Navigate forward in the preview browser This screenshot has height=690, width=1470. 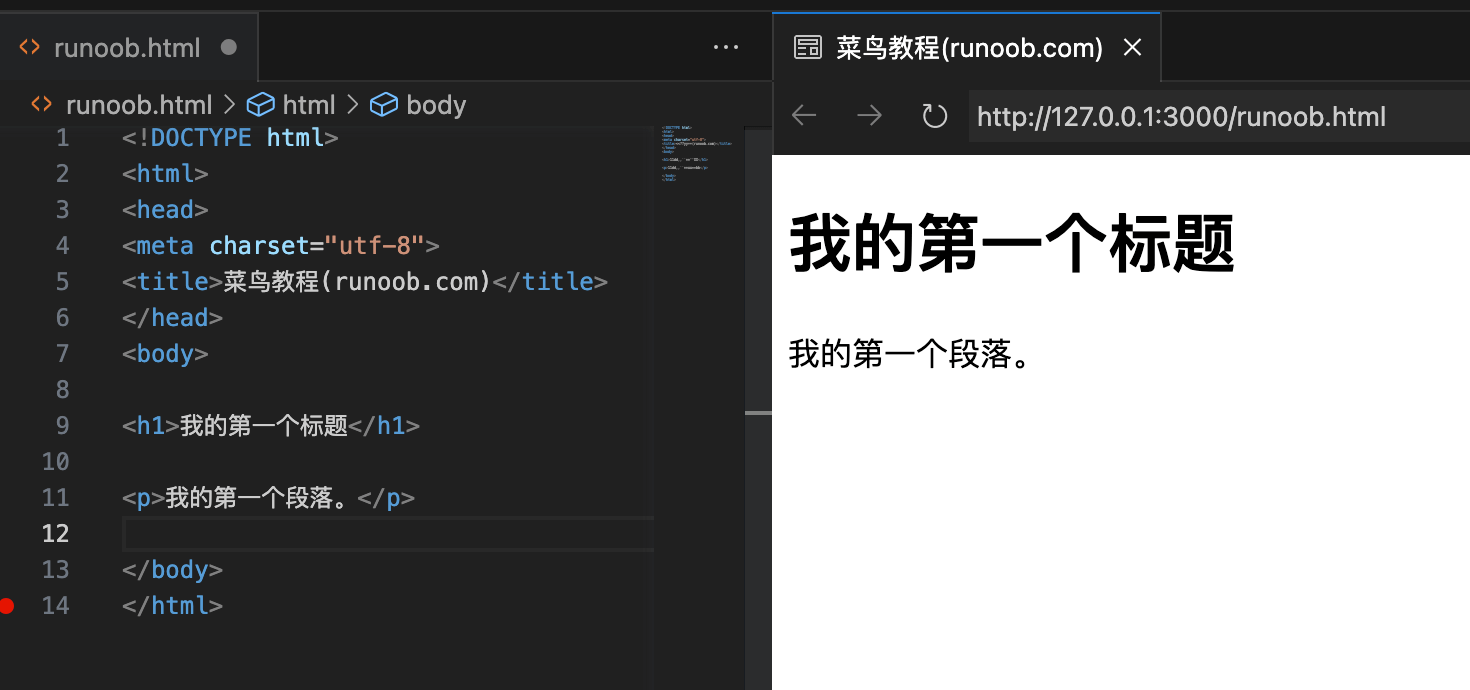point(868,115)
